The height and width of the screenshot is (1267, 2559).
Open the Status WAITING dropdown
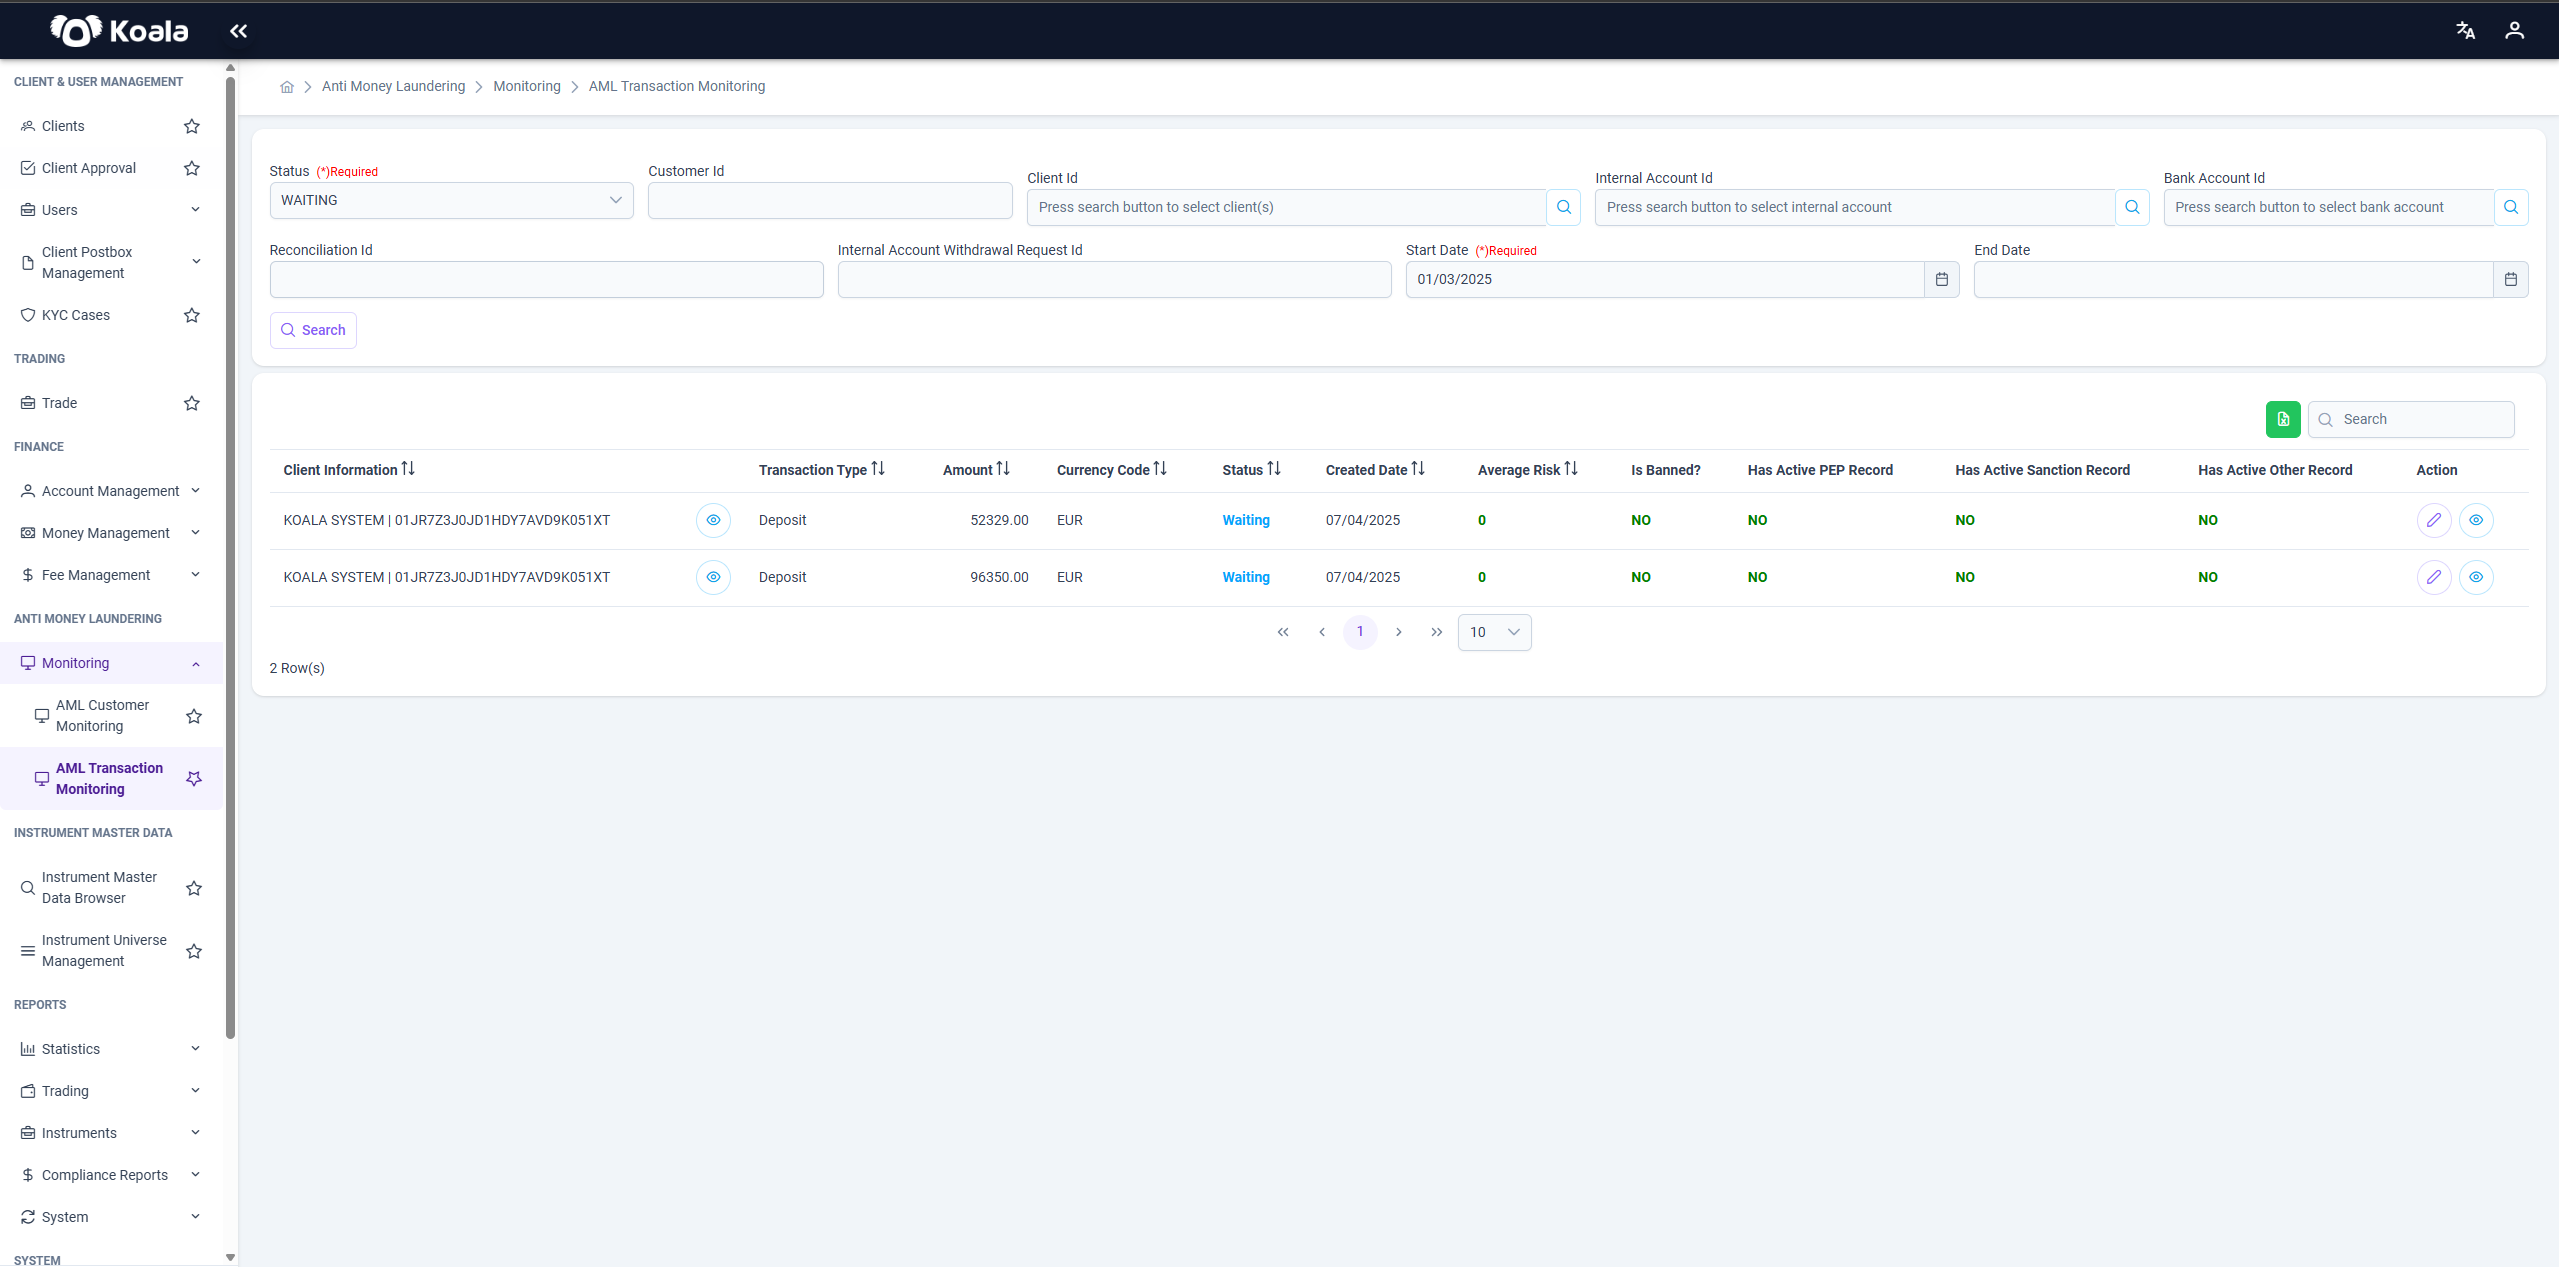coord(451,200)
